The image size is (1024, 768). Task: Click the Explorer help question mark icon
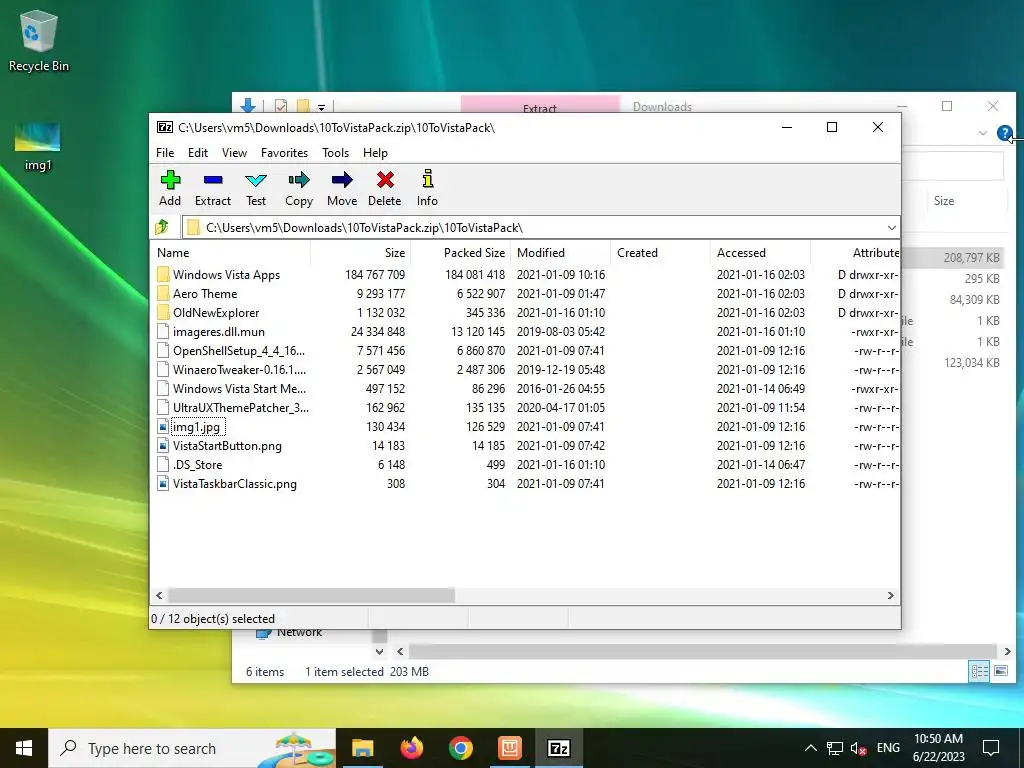1004,133
